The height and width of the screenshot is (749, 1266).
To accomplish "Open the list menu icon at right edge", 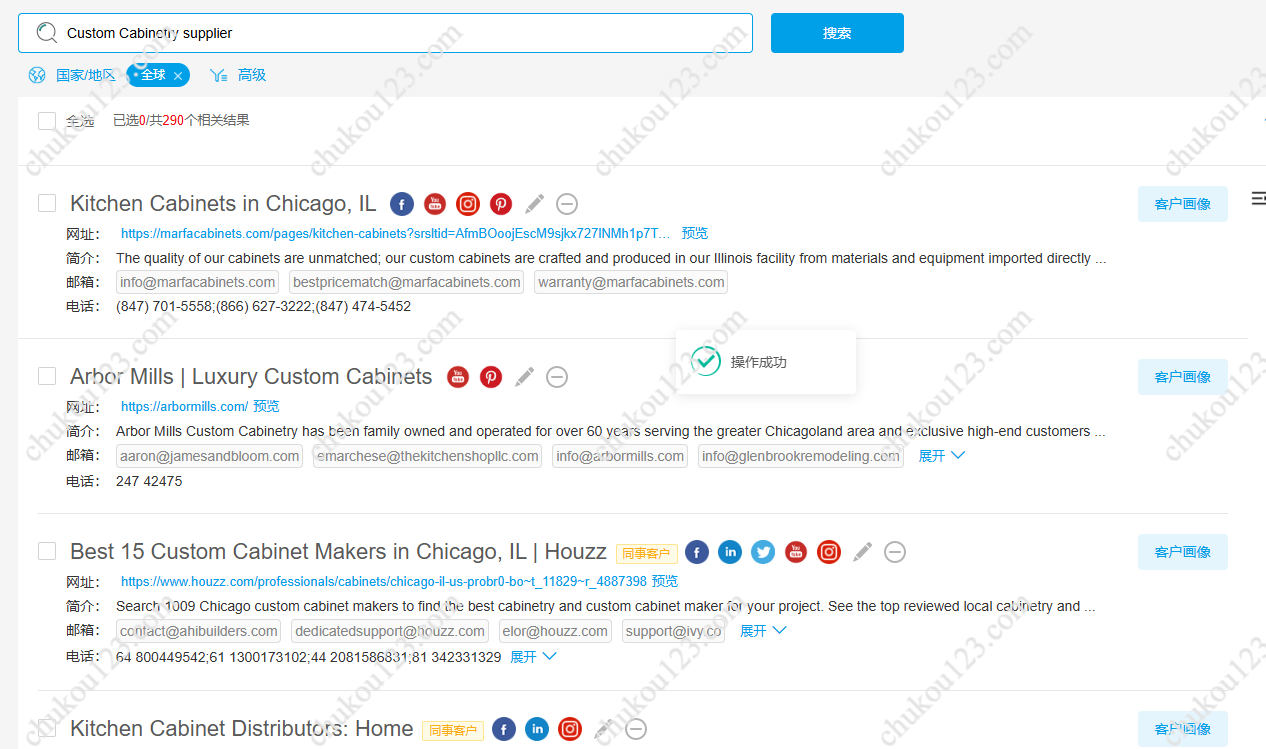I will (x=1258, y=199).
